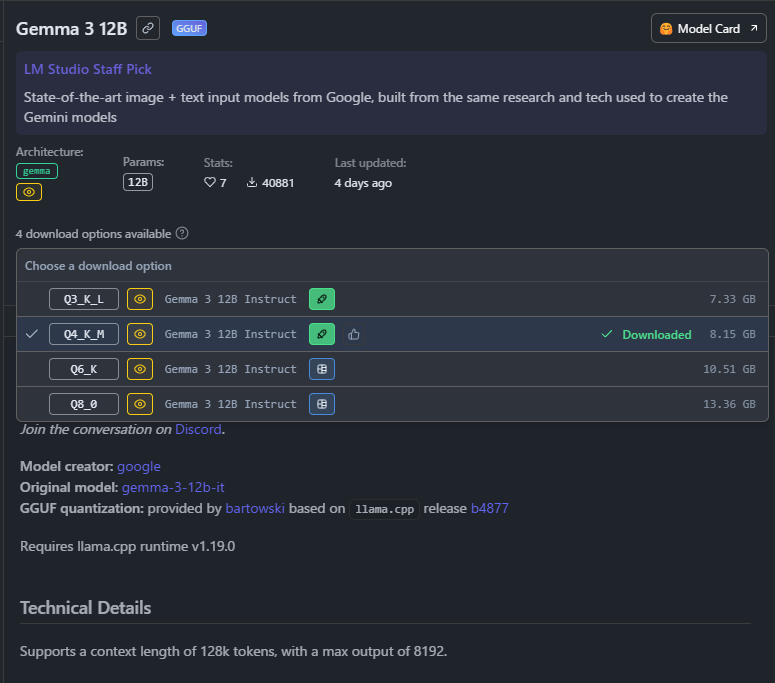The height and width of the screenshot is (683, 775).
Task: Click the heart likes icon
Action: (x=210, y=182)
